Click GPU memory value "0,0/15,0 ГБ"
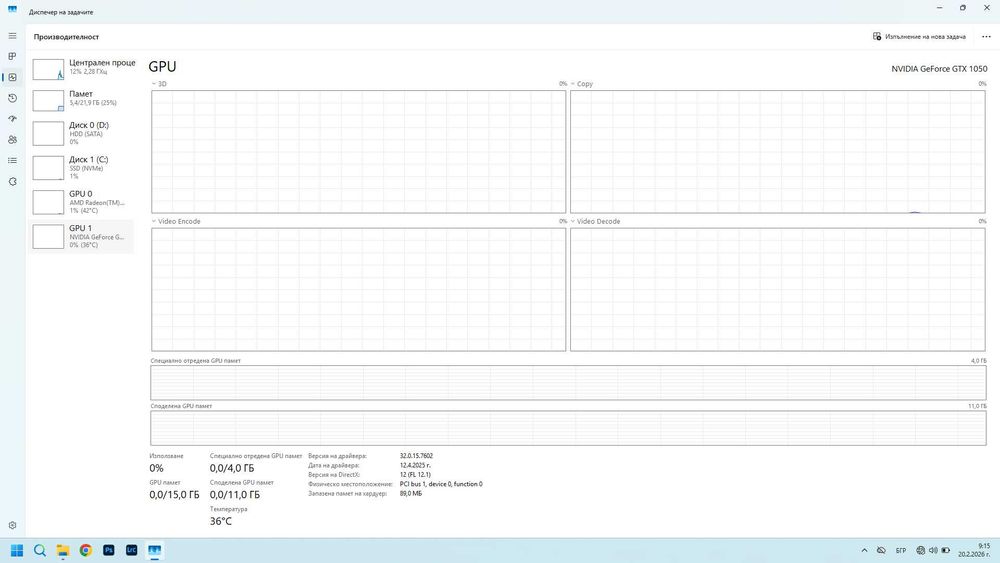The width and height of the screenshot is (1000, 563). coord(174,495)
